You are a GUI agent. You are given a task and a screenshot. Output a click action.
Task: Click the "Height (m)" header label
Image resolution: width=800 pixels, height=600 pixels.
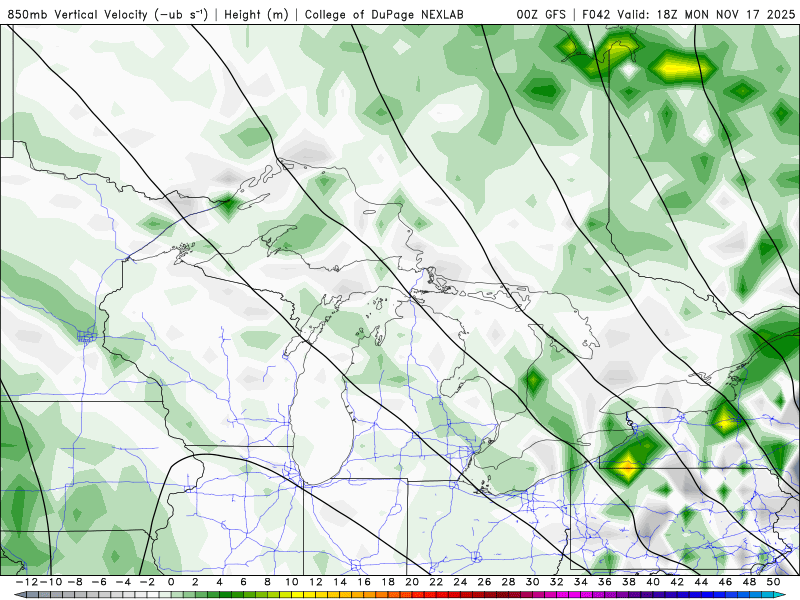[x=257, y=14]
